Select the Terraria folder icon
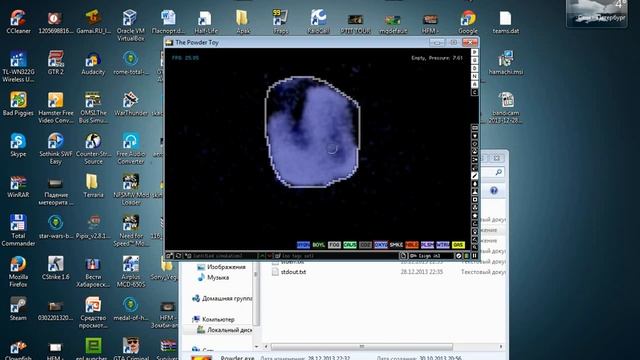The image size is (640, 360). (93, 187)
